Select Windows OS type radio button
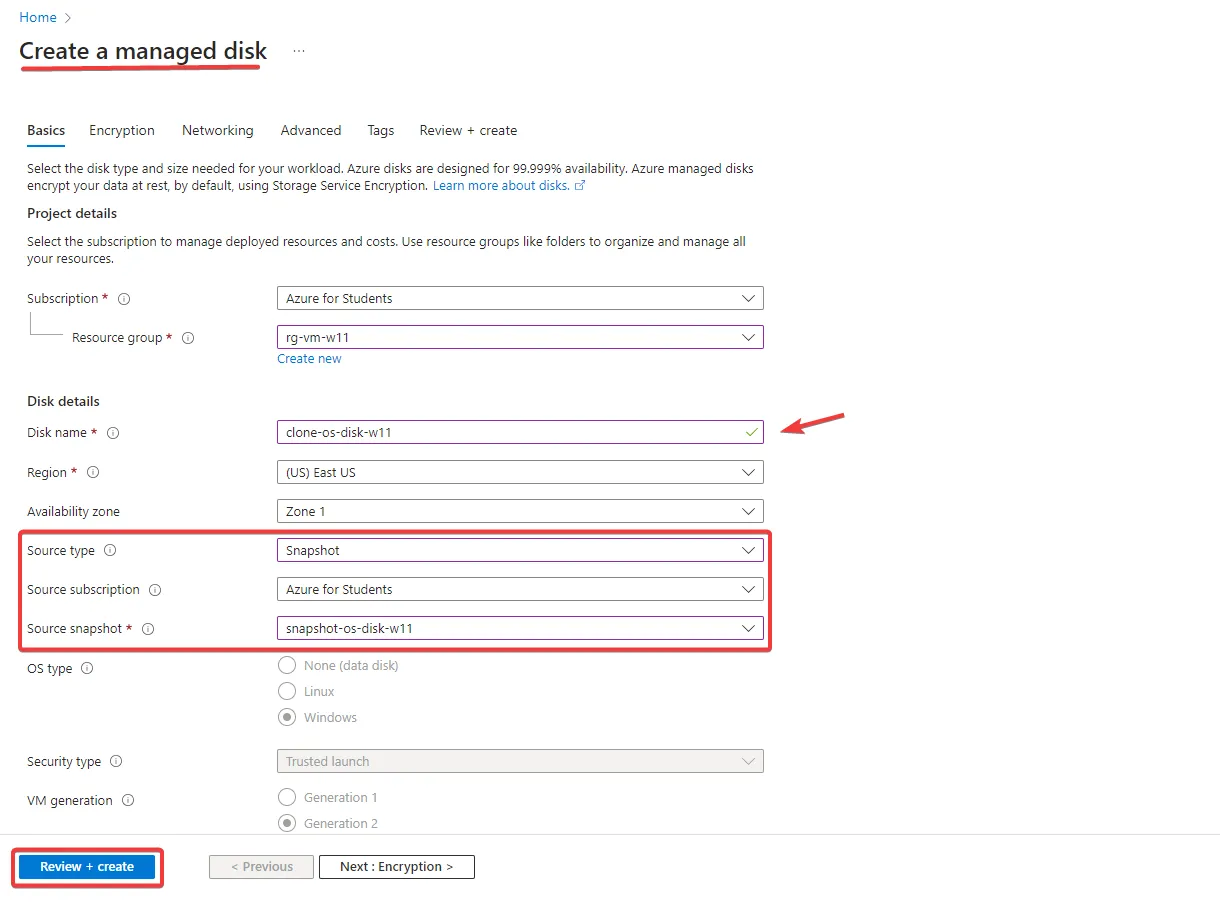 [287, 717]
